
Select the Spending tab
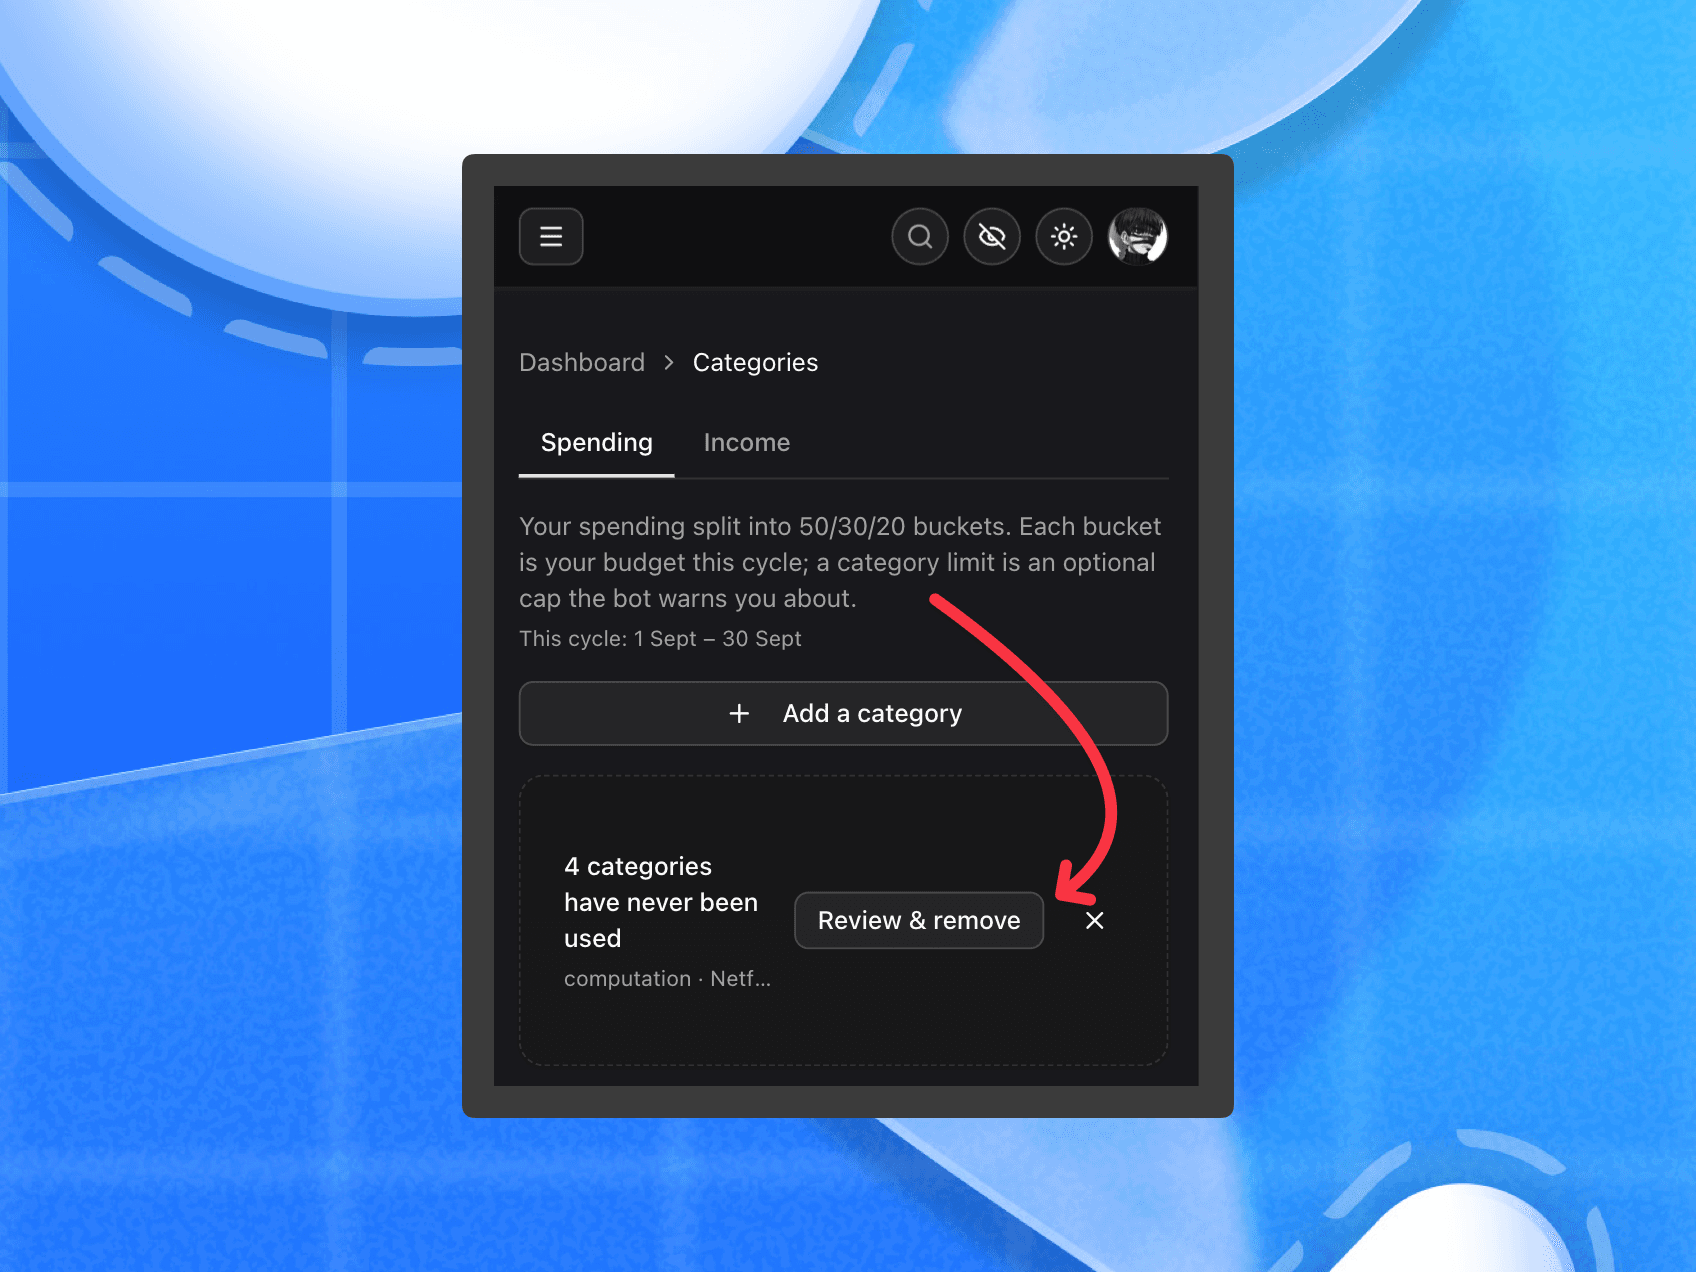click(x=597, y=443)
